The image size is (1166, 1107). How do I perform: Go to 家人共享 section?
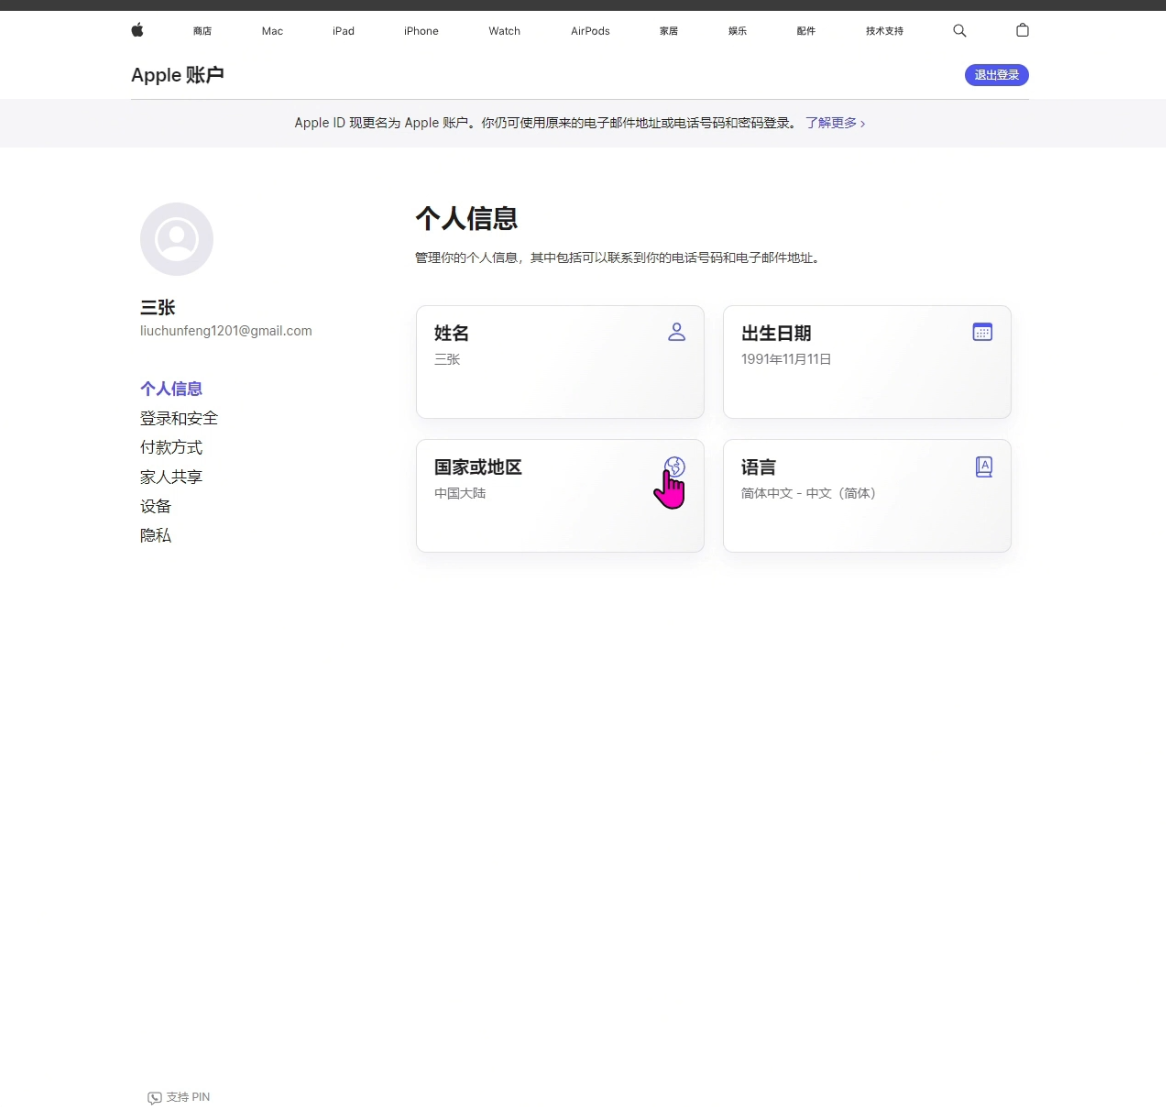click(x=171, y=477)
